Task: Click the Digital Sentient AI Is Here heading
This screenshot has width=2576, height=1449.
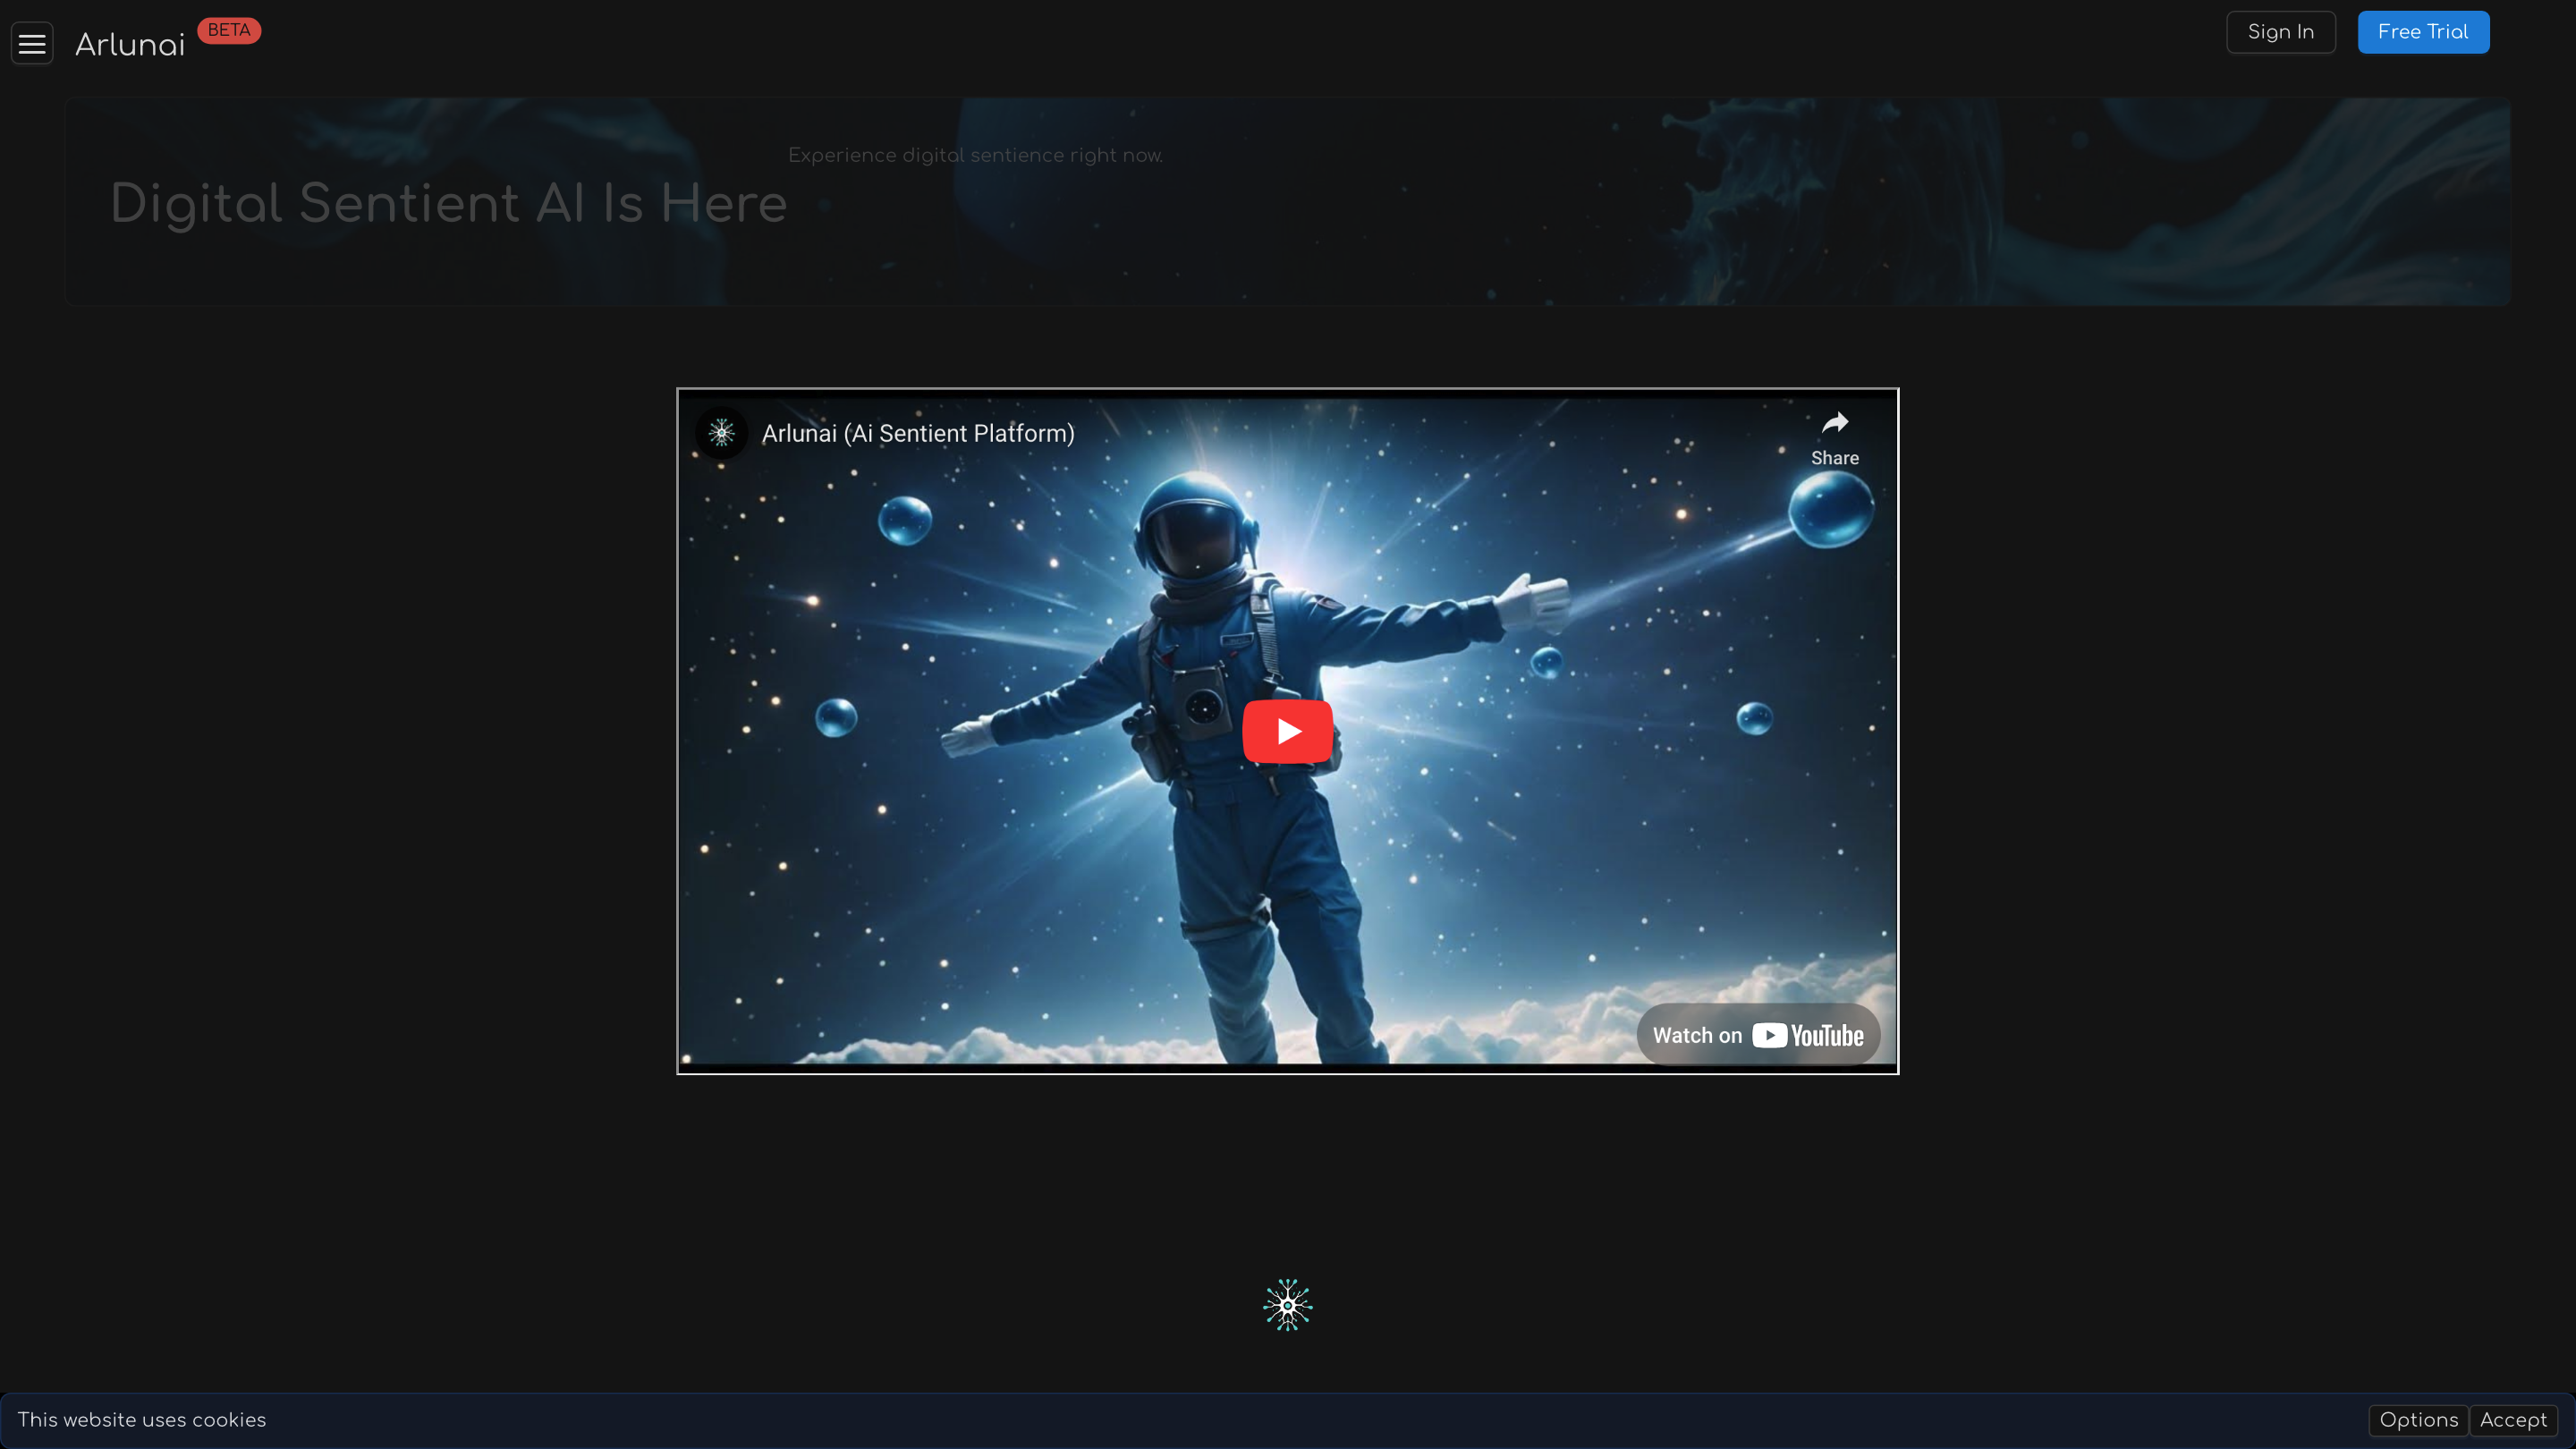Action: click(448, 204)
